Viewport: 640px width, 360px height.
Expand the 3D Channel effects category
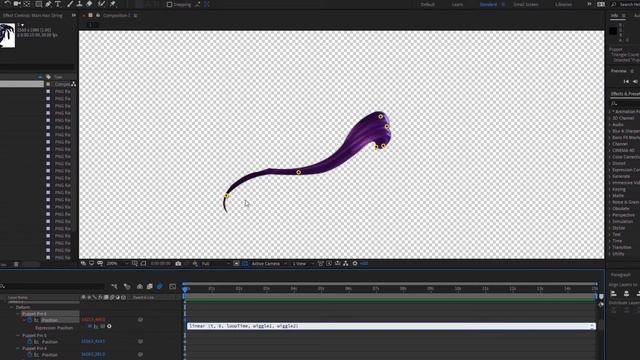(x=610, y=118)
